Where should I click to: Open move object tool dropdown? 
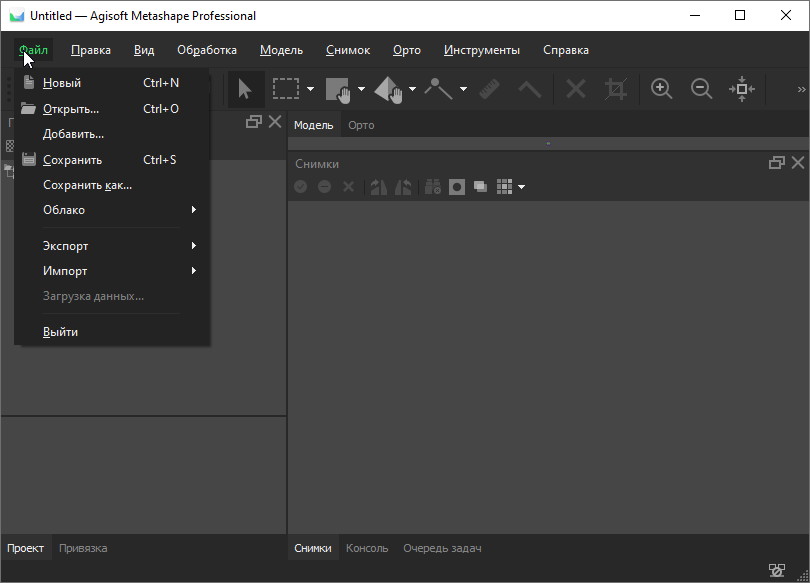click(x=412, y=89)
